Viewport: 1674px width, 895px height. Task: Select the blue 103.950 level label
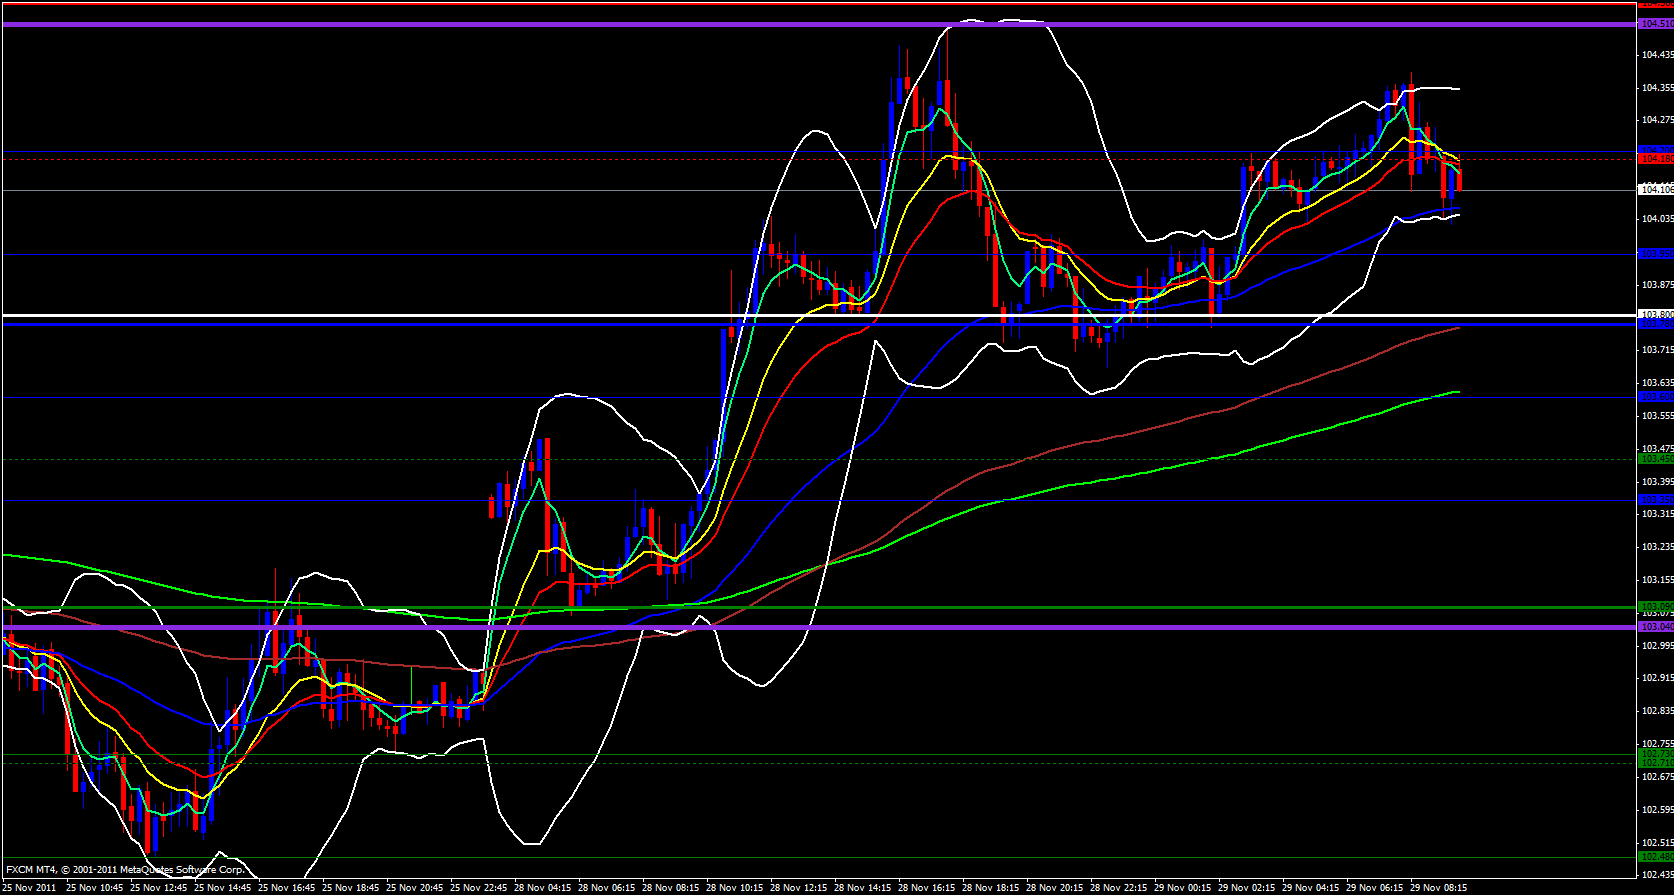pos(1655,254)
